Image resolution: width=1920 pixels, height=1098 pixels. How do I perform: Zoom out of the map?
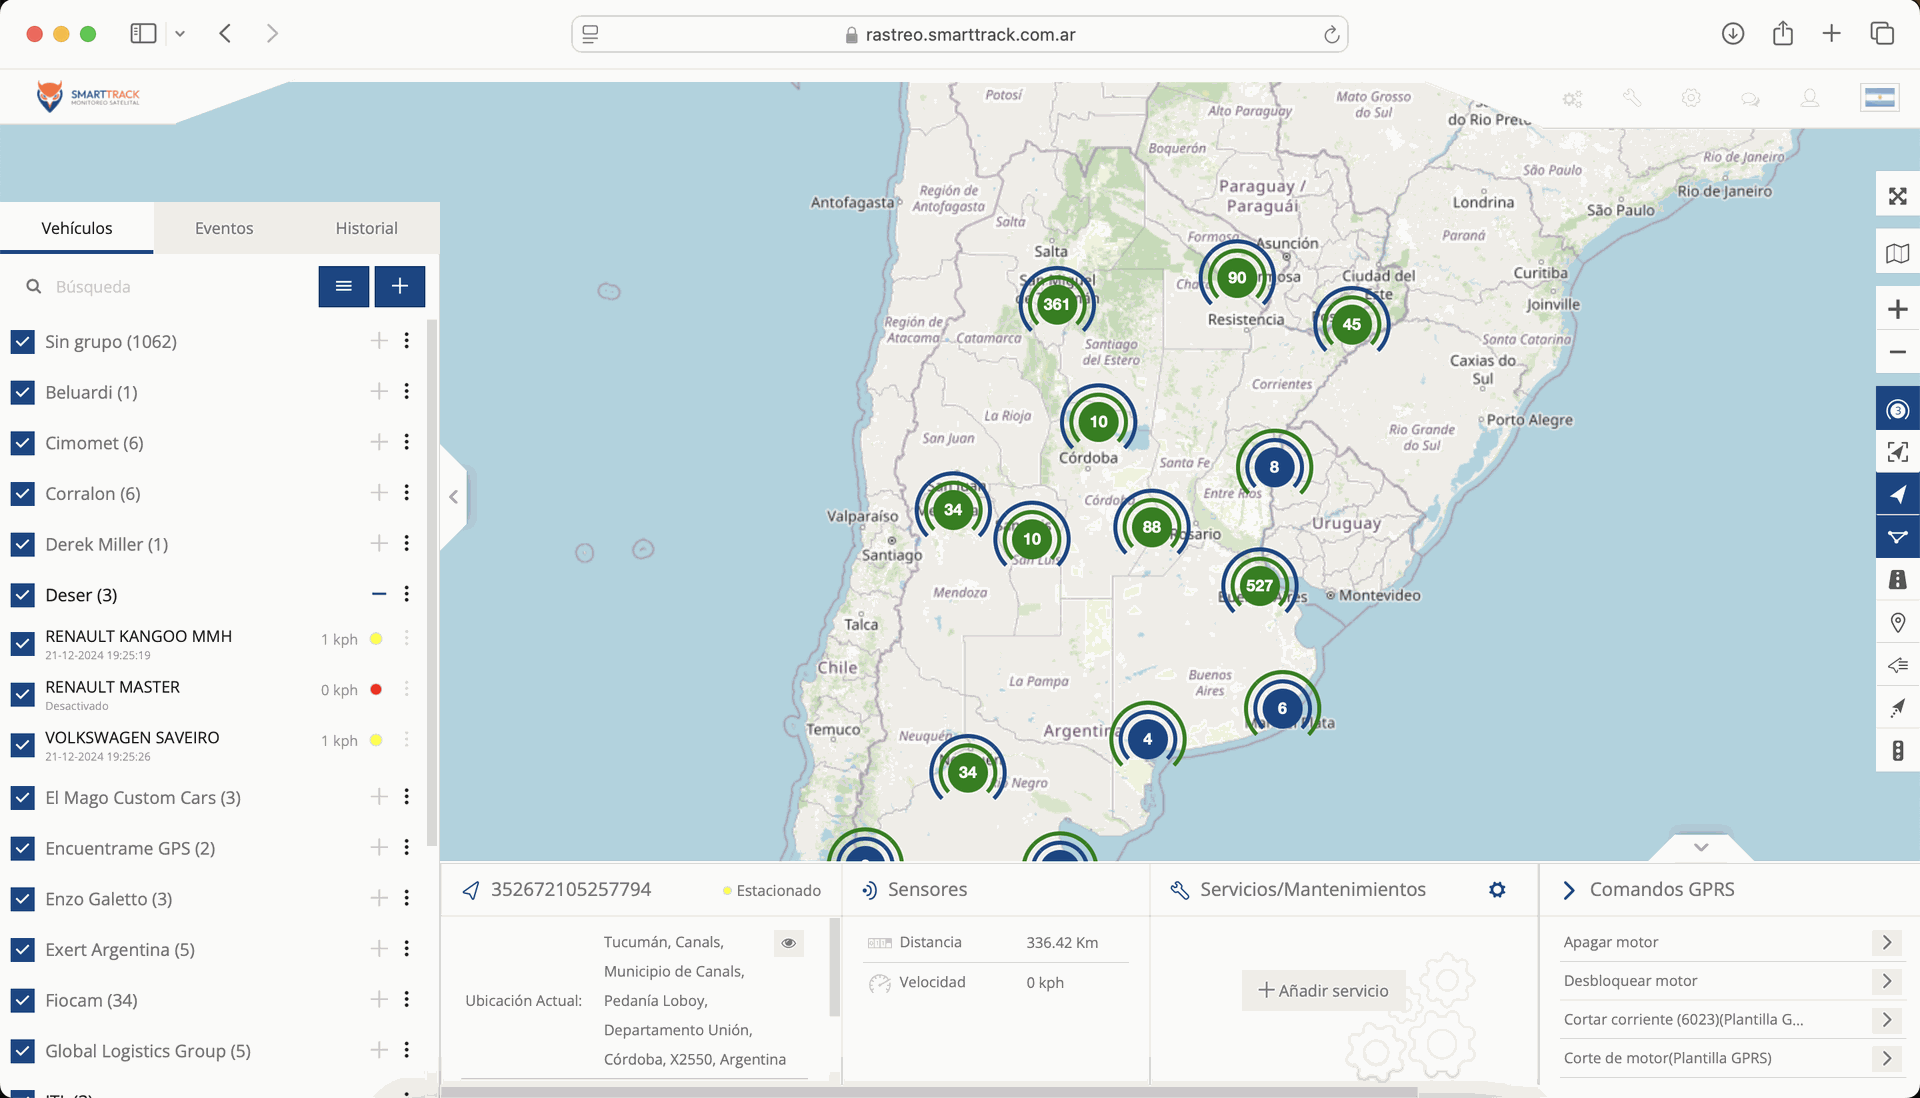click(1897, 352)
